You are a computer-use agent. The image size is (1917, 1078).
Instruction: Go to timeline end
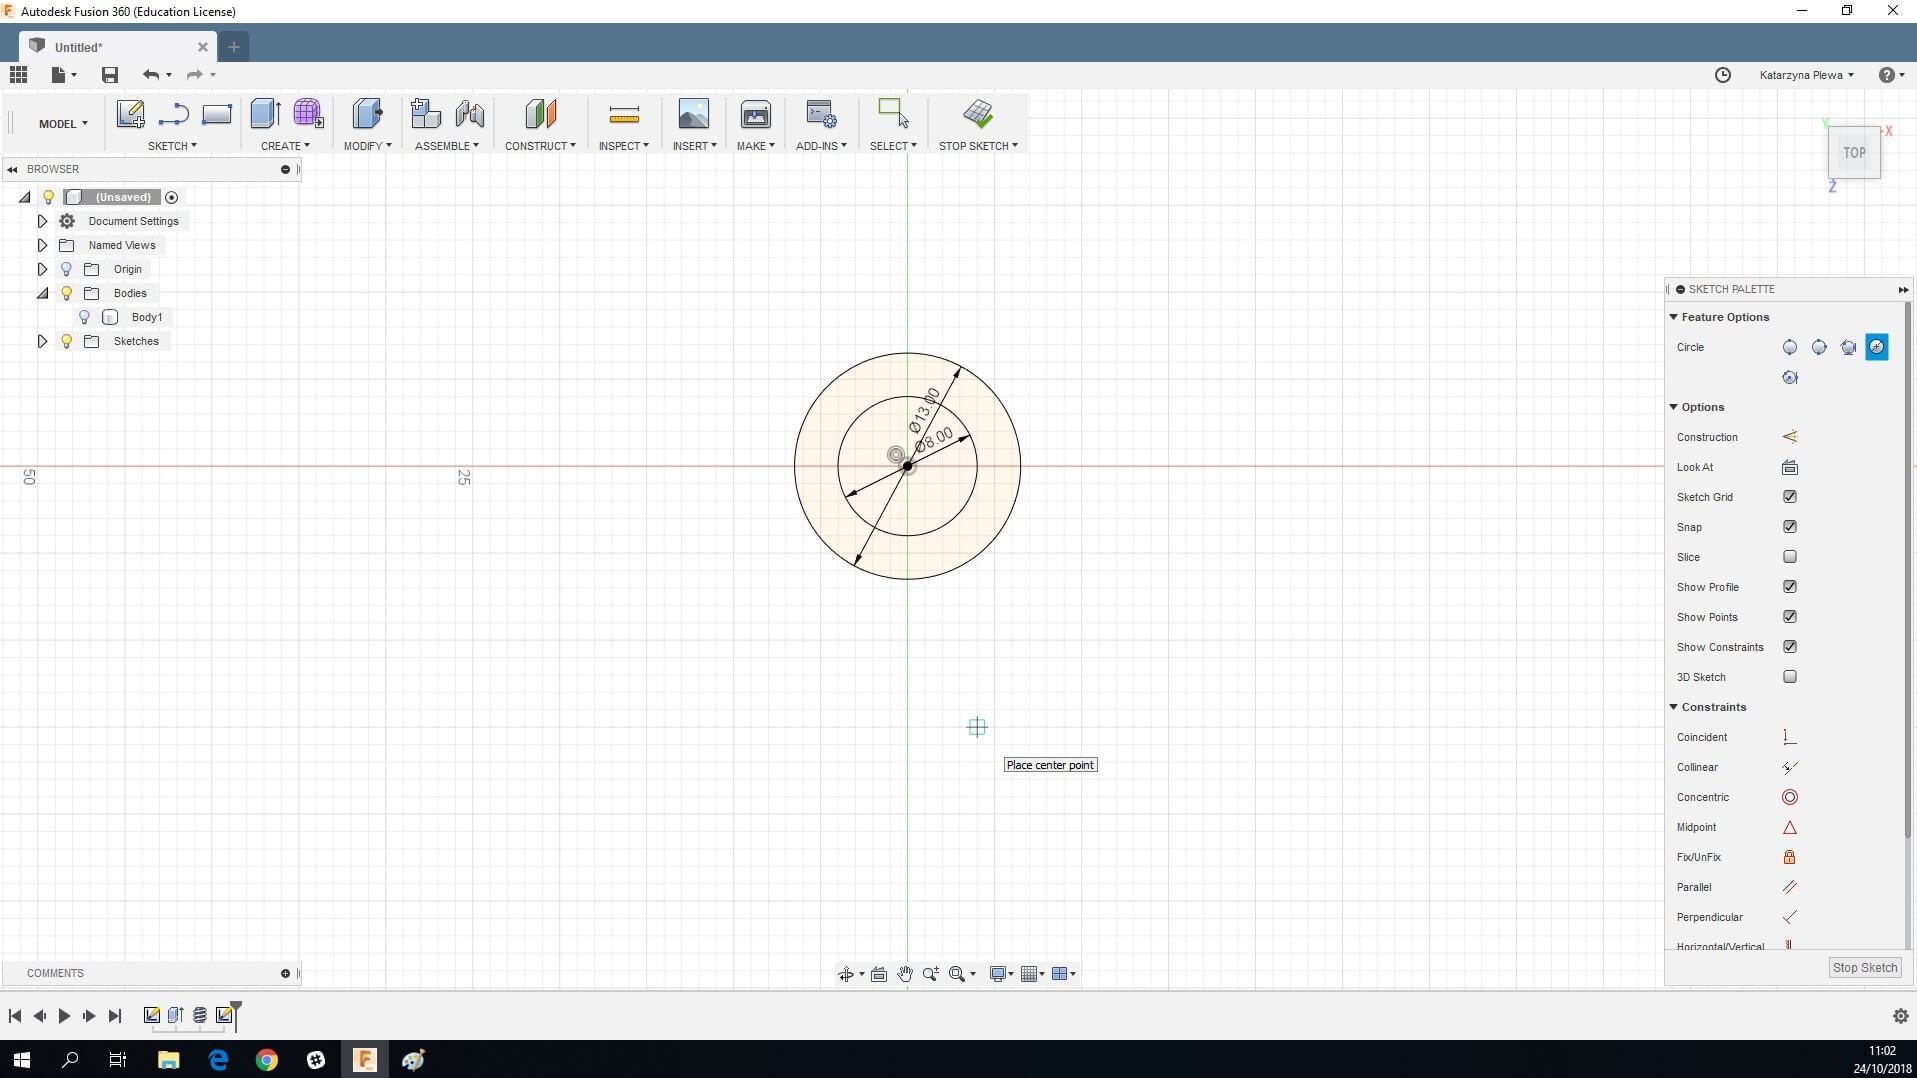pos(115,1016)
